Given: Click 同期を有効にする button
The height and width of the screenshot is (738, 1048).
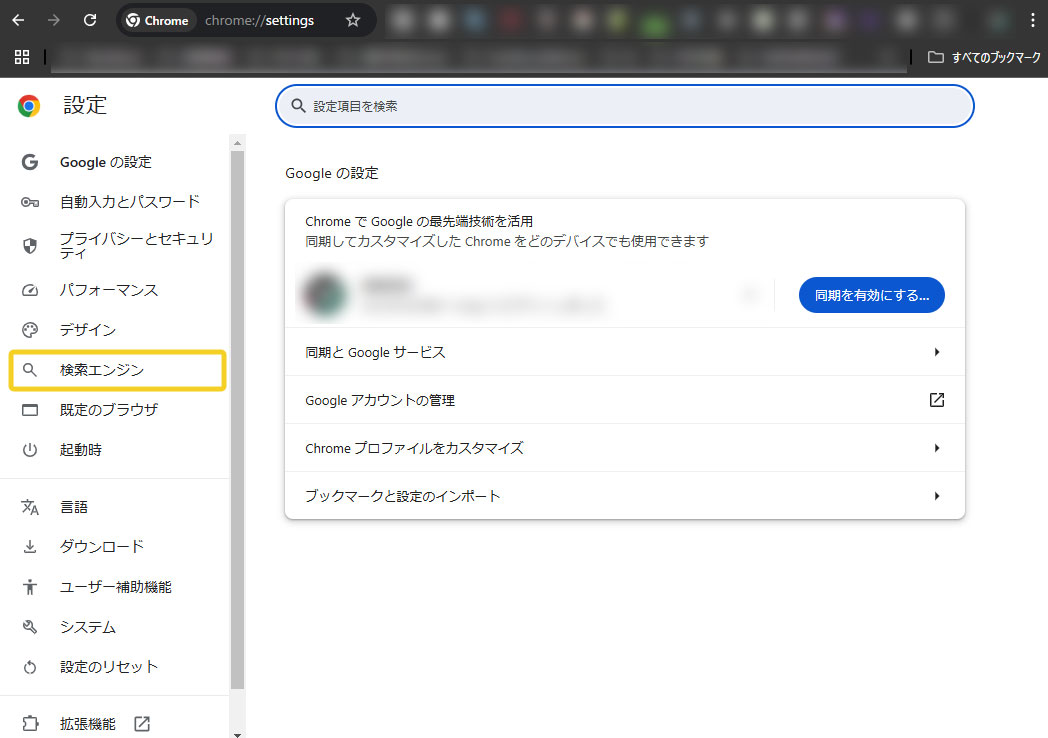Looking at the screenshot, I should (872, 295).
